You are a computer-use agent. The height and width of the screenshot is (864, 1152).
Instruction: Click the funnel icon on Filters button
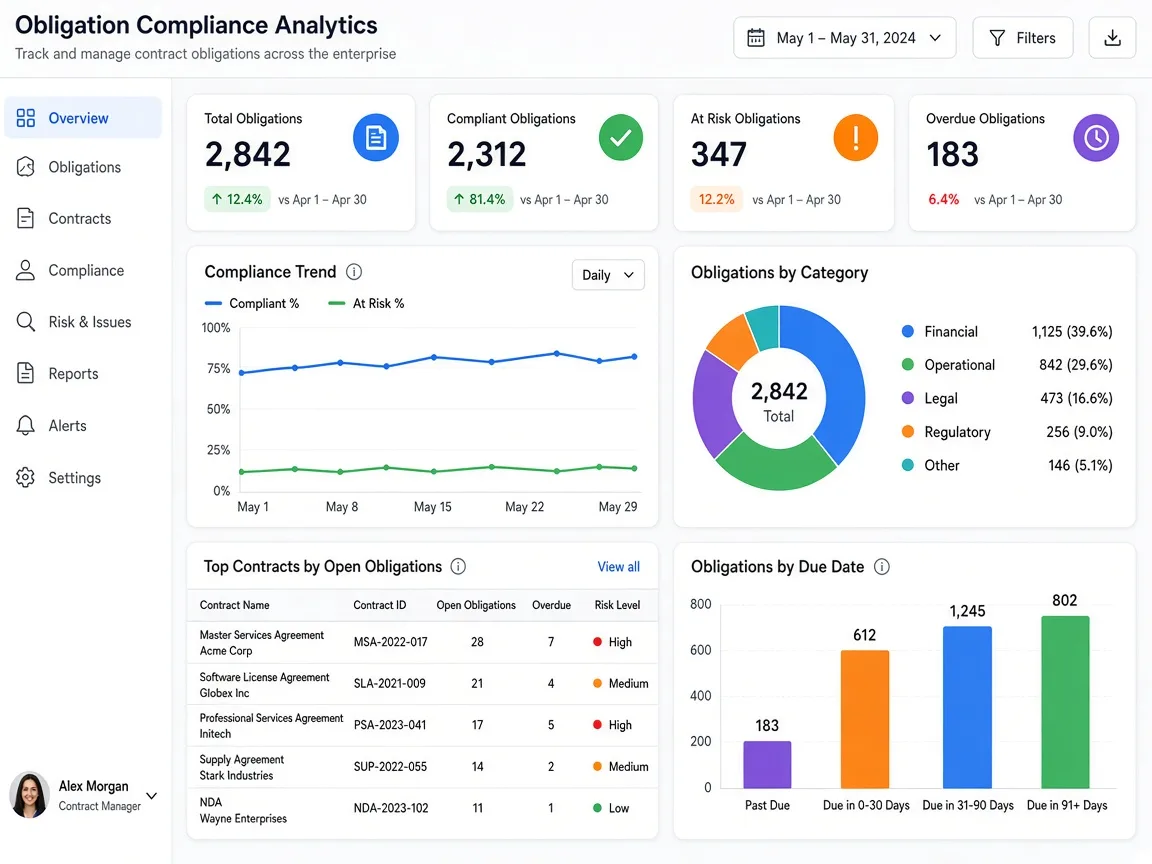[997, 38]
